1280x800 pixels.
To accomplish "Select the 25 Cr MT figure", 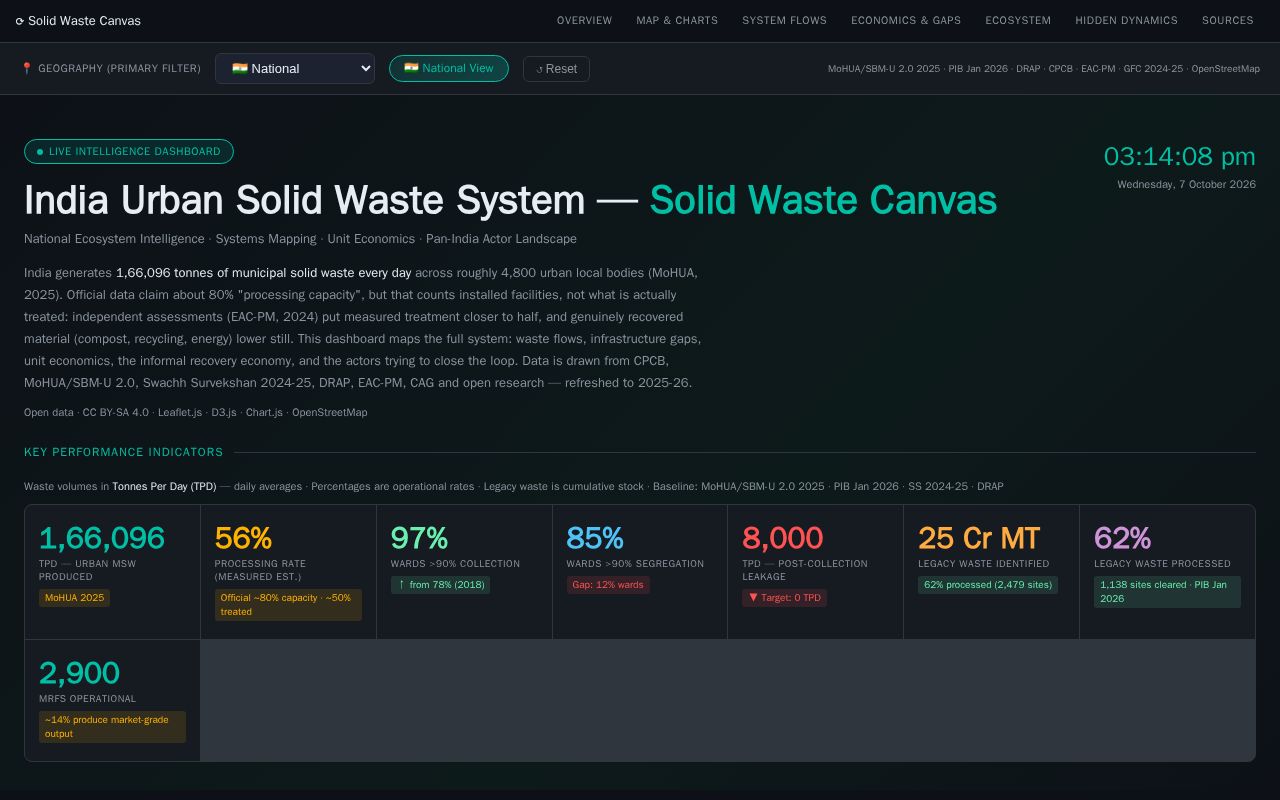I will tap(979, 538).
